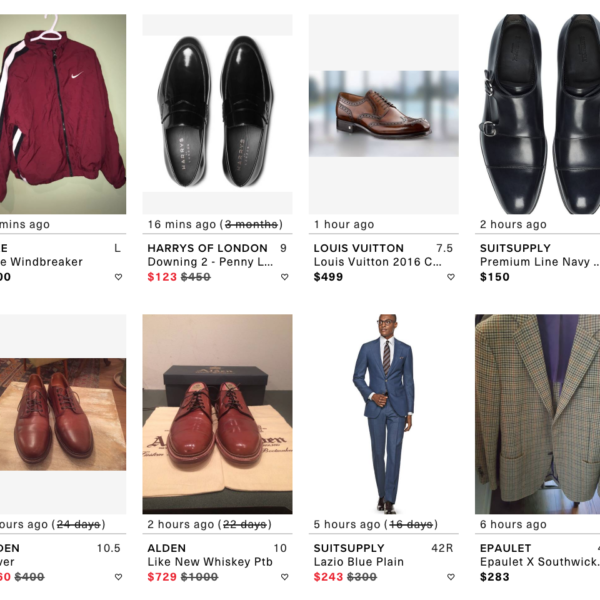Click heart icon on Harrys of London loafers
Screen dimensions: 600x600
[x=284, y=277]
